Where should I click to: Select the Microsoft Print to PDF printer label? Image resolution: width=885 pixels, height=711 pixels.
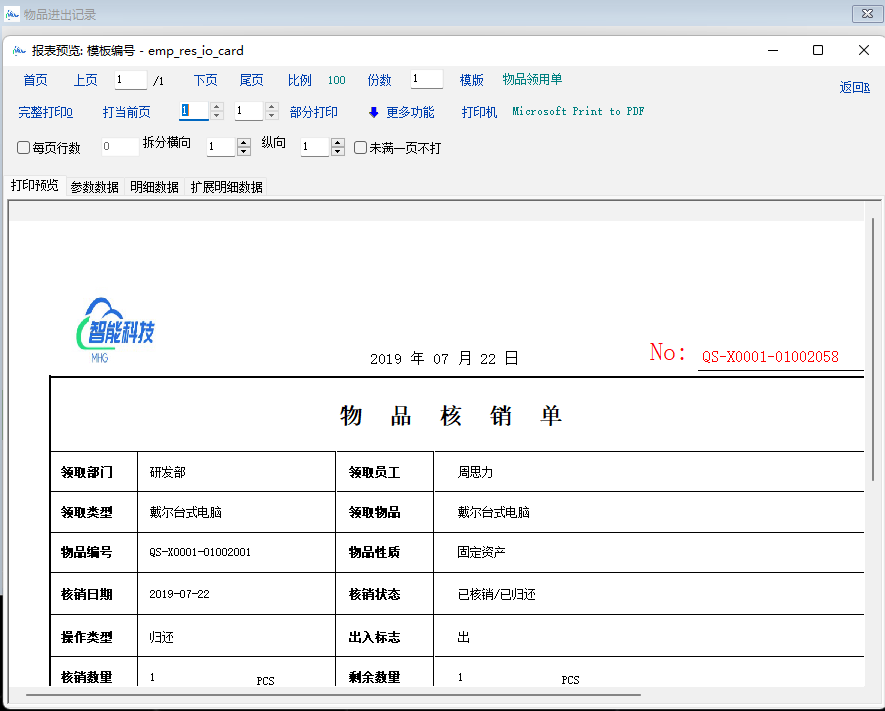tap(578, 112)
